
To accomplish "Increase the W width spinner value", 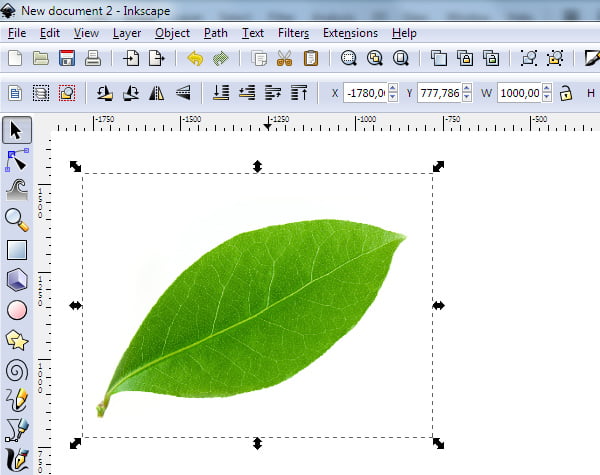I will 547,88.
